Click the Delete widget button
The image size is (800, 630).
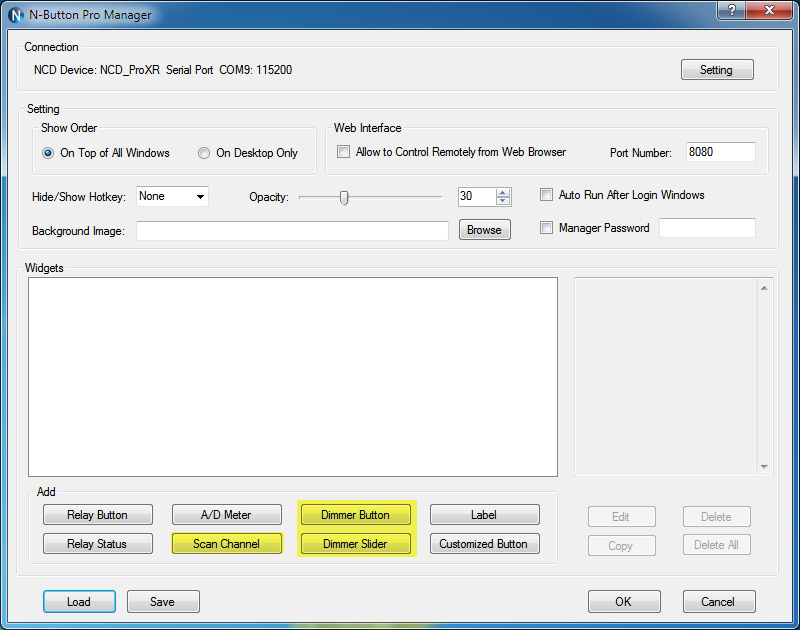(x=717, y=517)
